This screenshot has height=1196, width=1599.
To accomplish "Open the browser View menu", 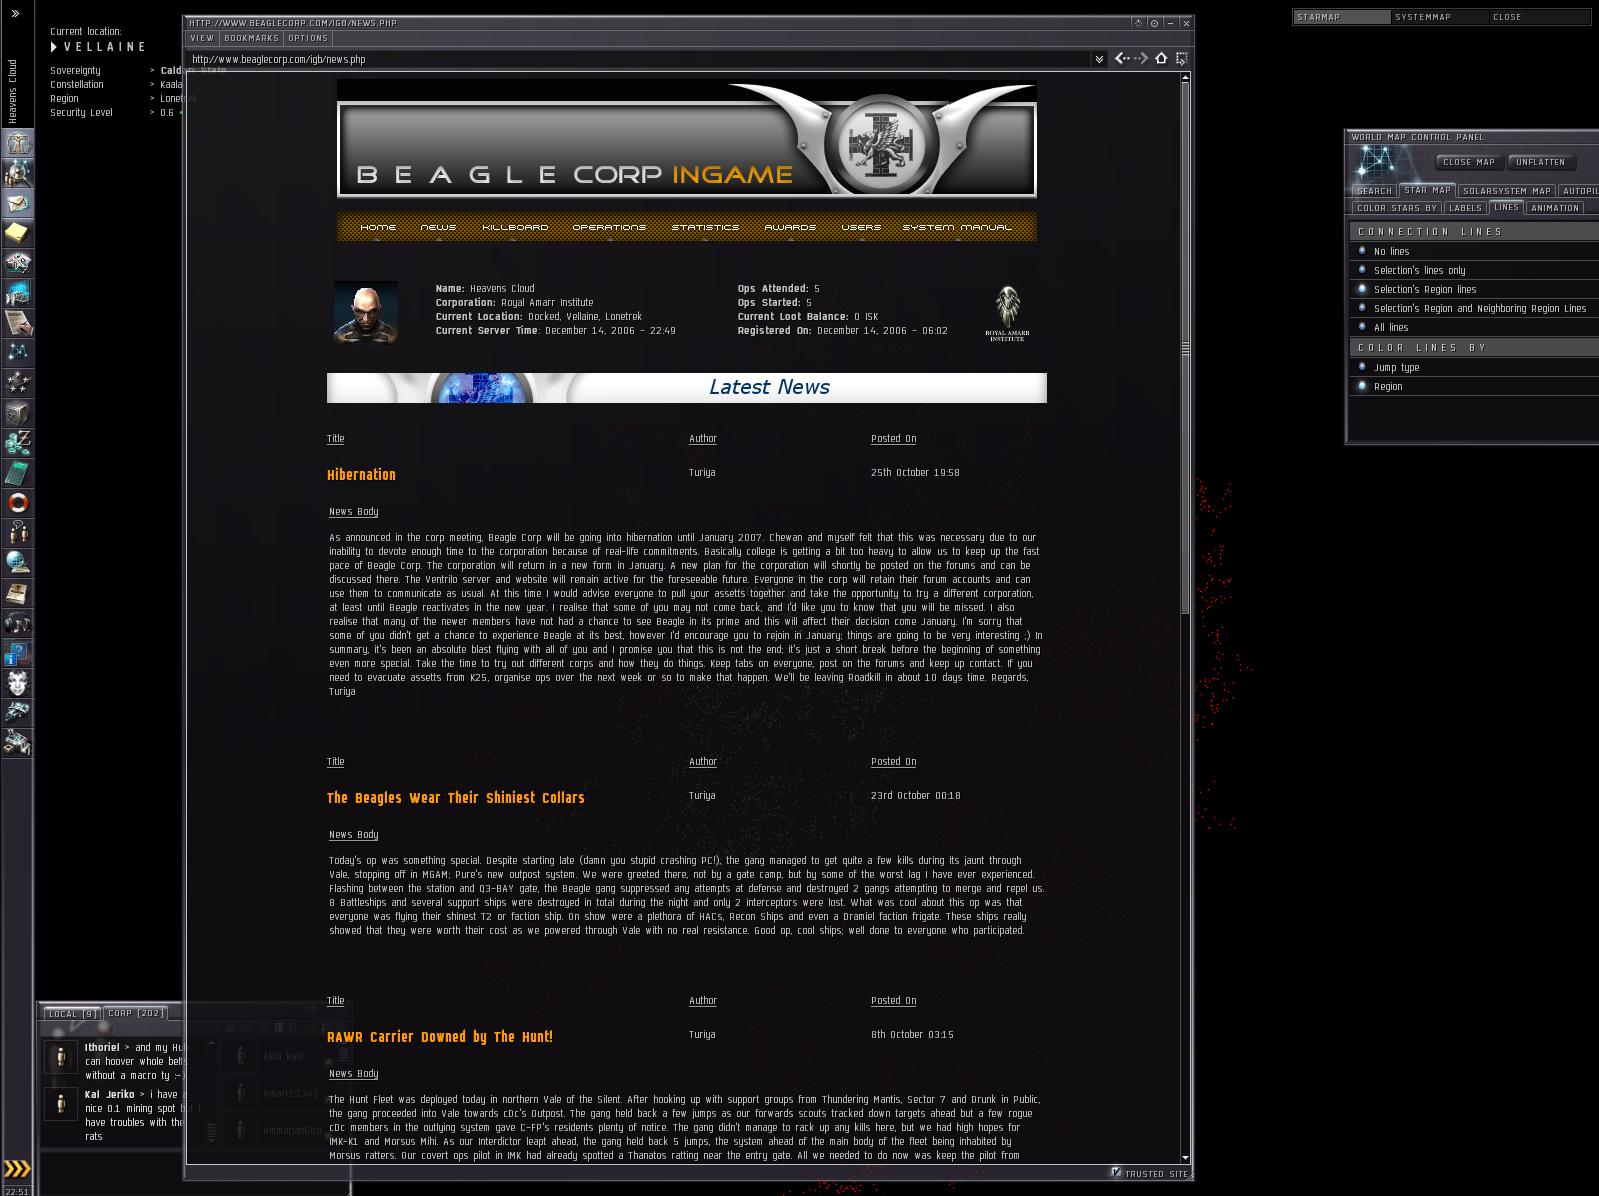I will [202, 38].
